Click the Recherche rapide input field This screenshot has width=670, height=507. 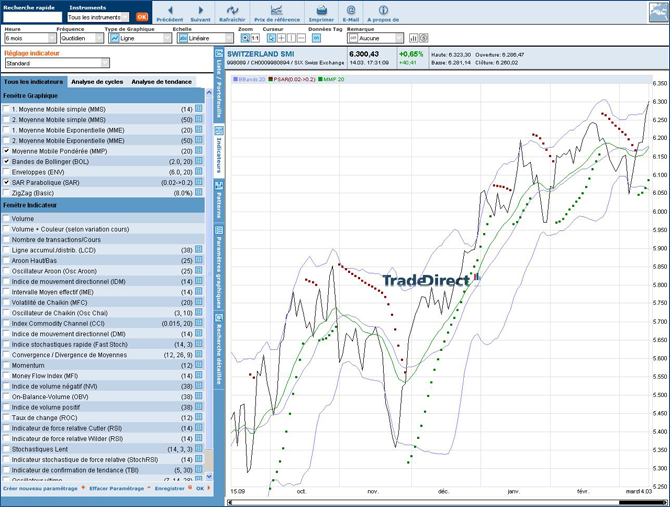click(x=32, y=17)
